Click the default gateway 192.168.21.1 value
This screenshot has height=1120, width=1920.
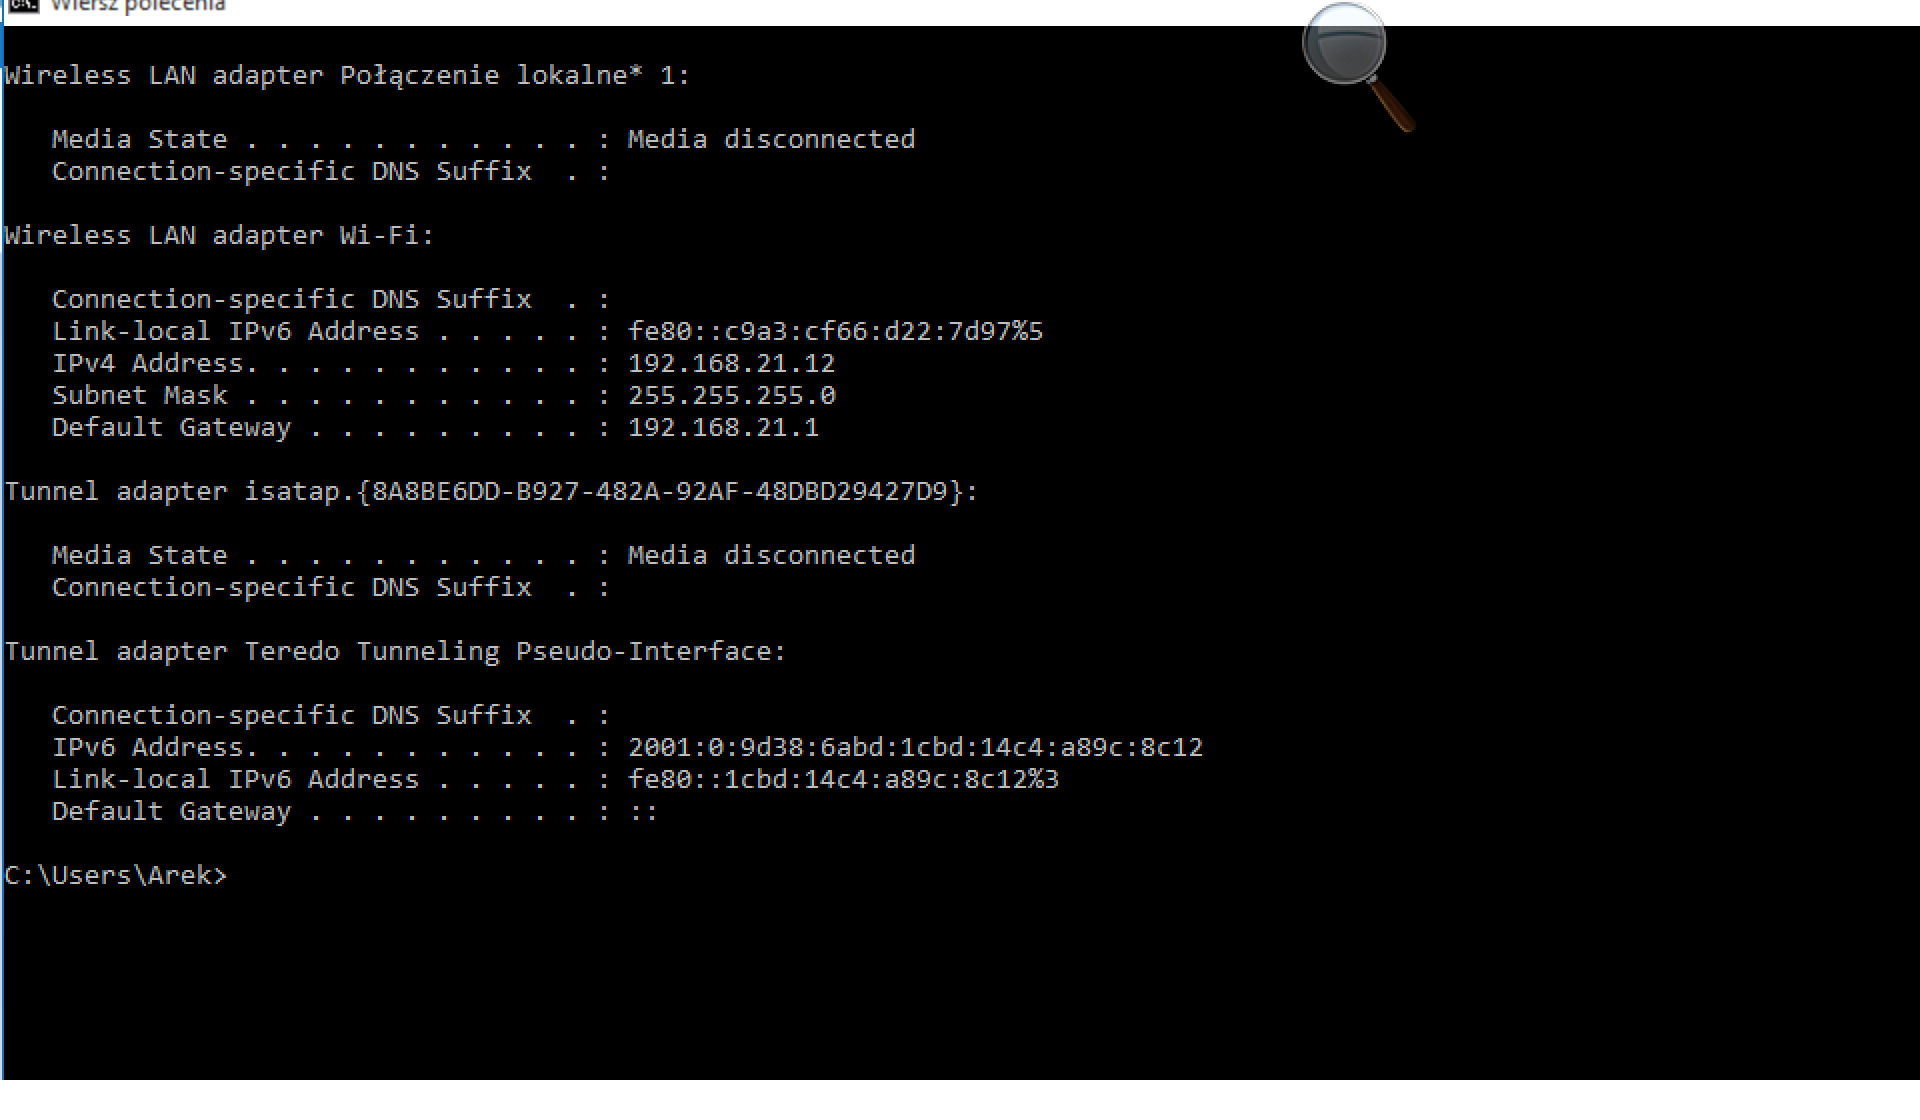click(723, 427)
